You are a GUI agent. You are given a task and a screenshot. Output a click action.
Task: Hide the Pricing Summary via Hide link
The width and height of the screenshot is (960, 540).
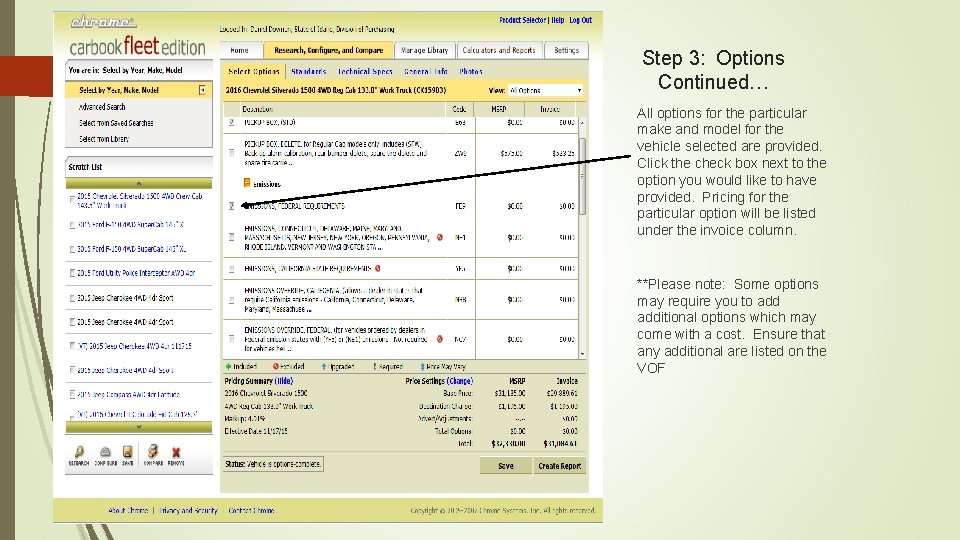[283, 381]
